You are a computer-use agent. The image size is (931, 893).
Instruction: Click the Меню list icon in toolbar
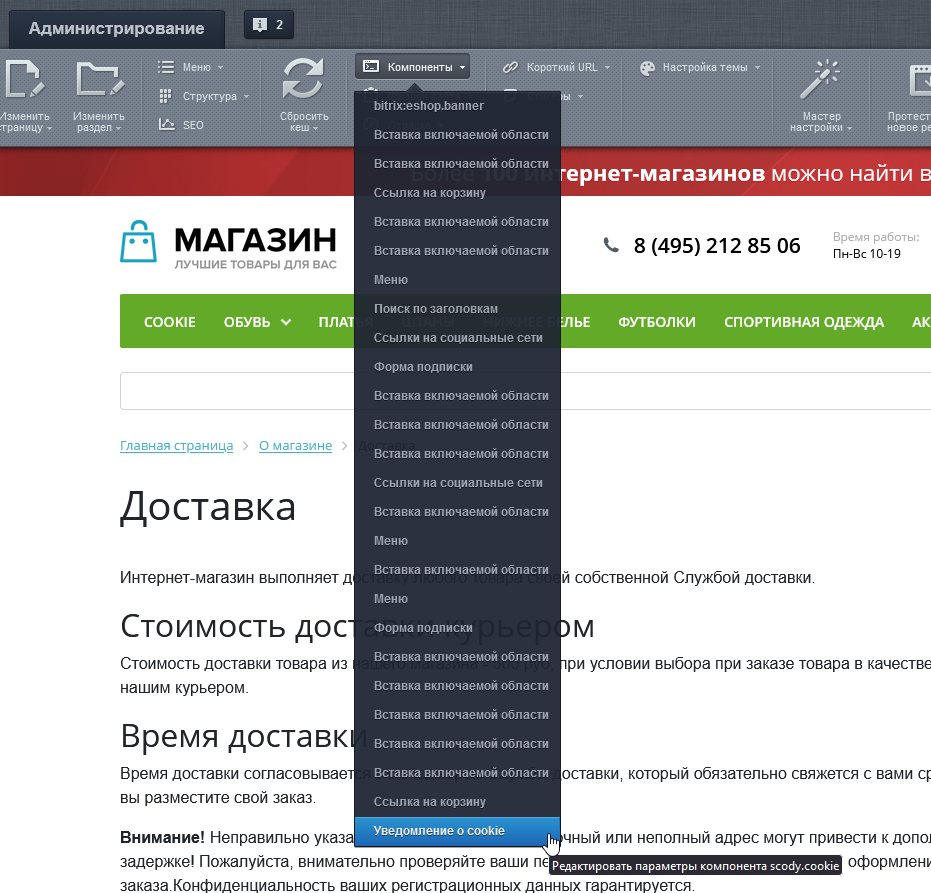click(166, 67)
